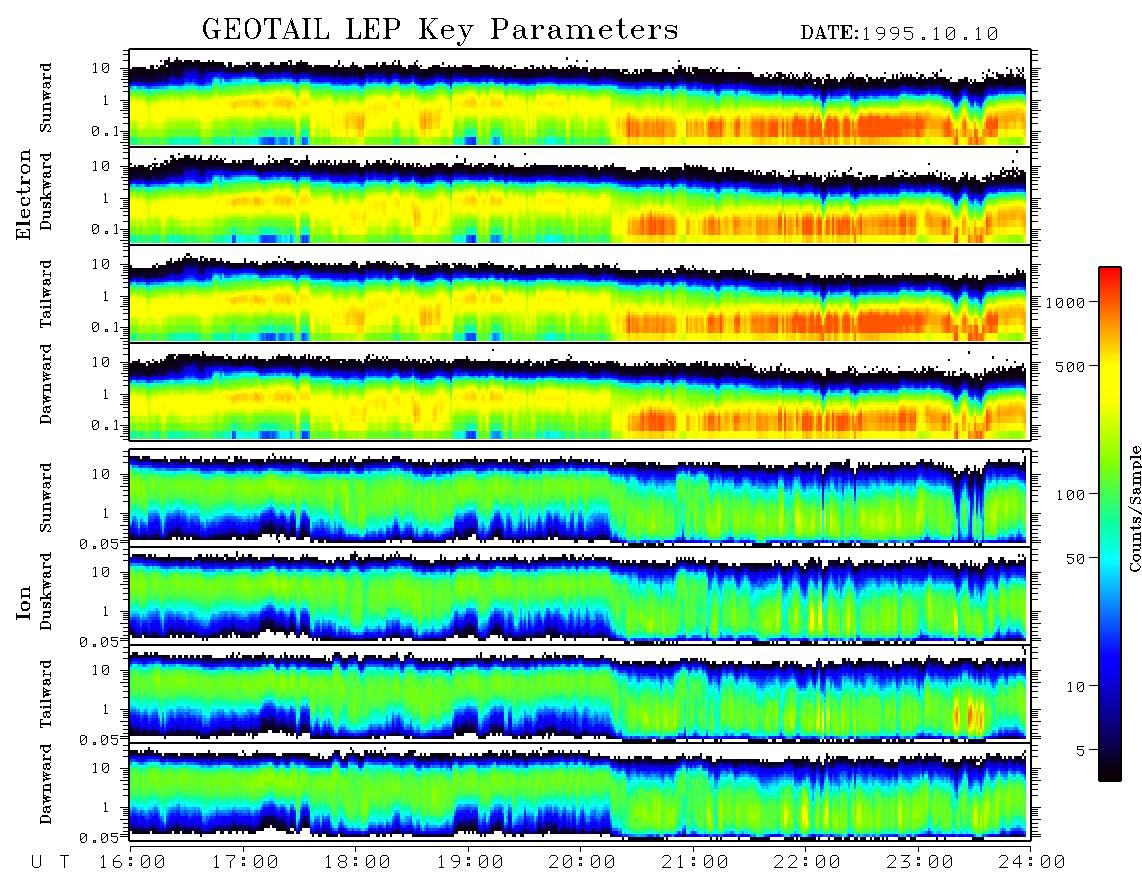Select the Electron Tailward spectrogram panel
Viewport: 1142px width, 880px height.
(x=580, y=294)
